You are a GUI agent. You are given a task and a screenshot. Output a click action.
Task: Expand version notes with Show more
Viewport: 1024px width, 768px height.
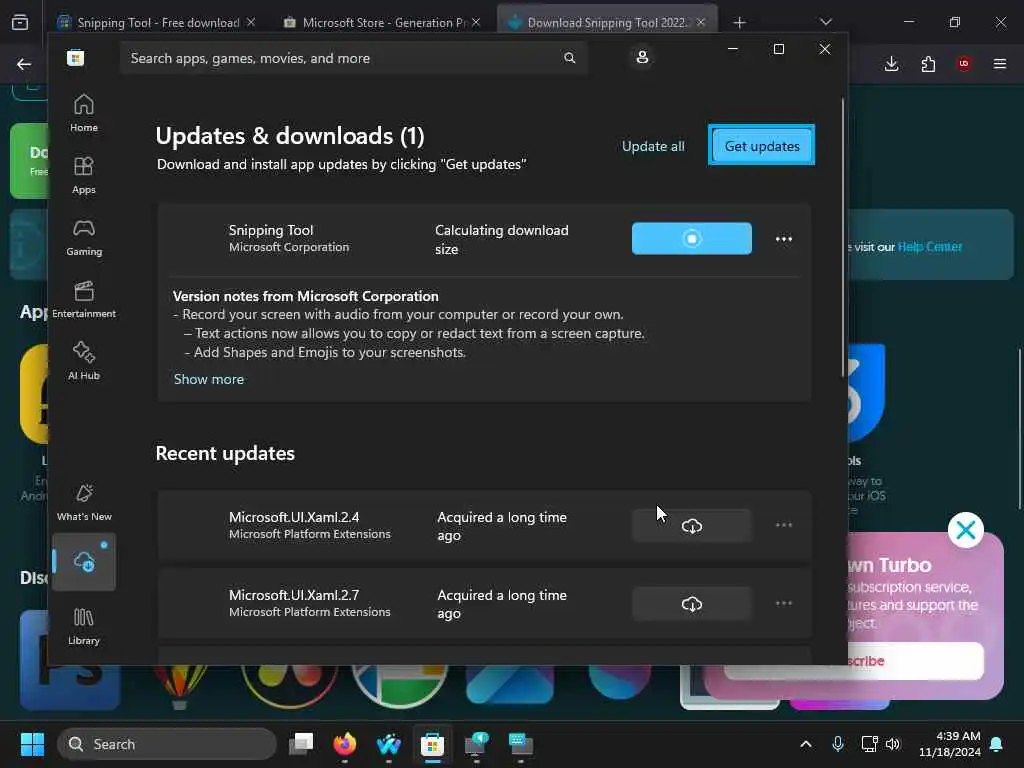coord(209,379)
